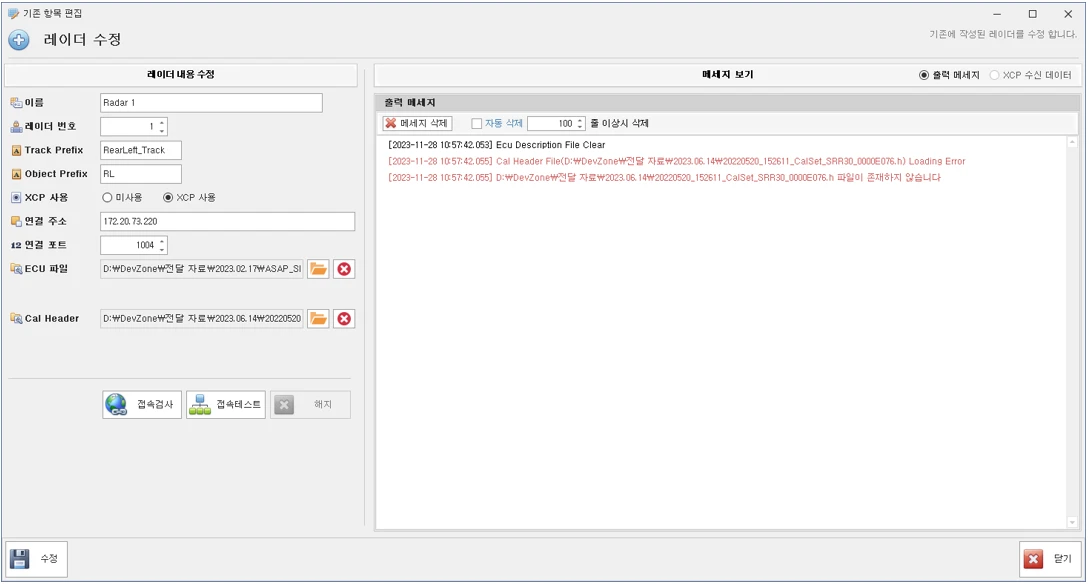
Task: Click the 메세지 보기 panel header
Action: 727,75
